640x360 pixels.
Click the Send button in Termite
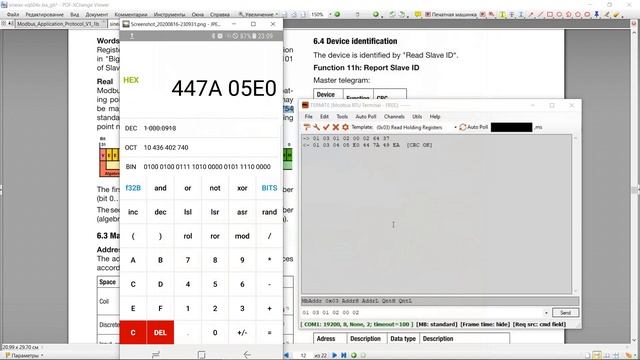click(x=565, y=313)
